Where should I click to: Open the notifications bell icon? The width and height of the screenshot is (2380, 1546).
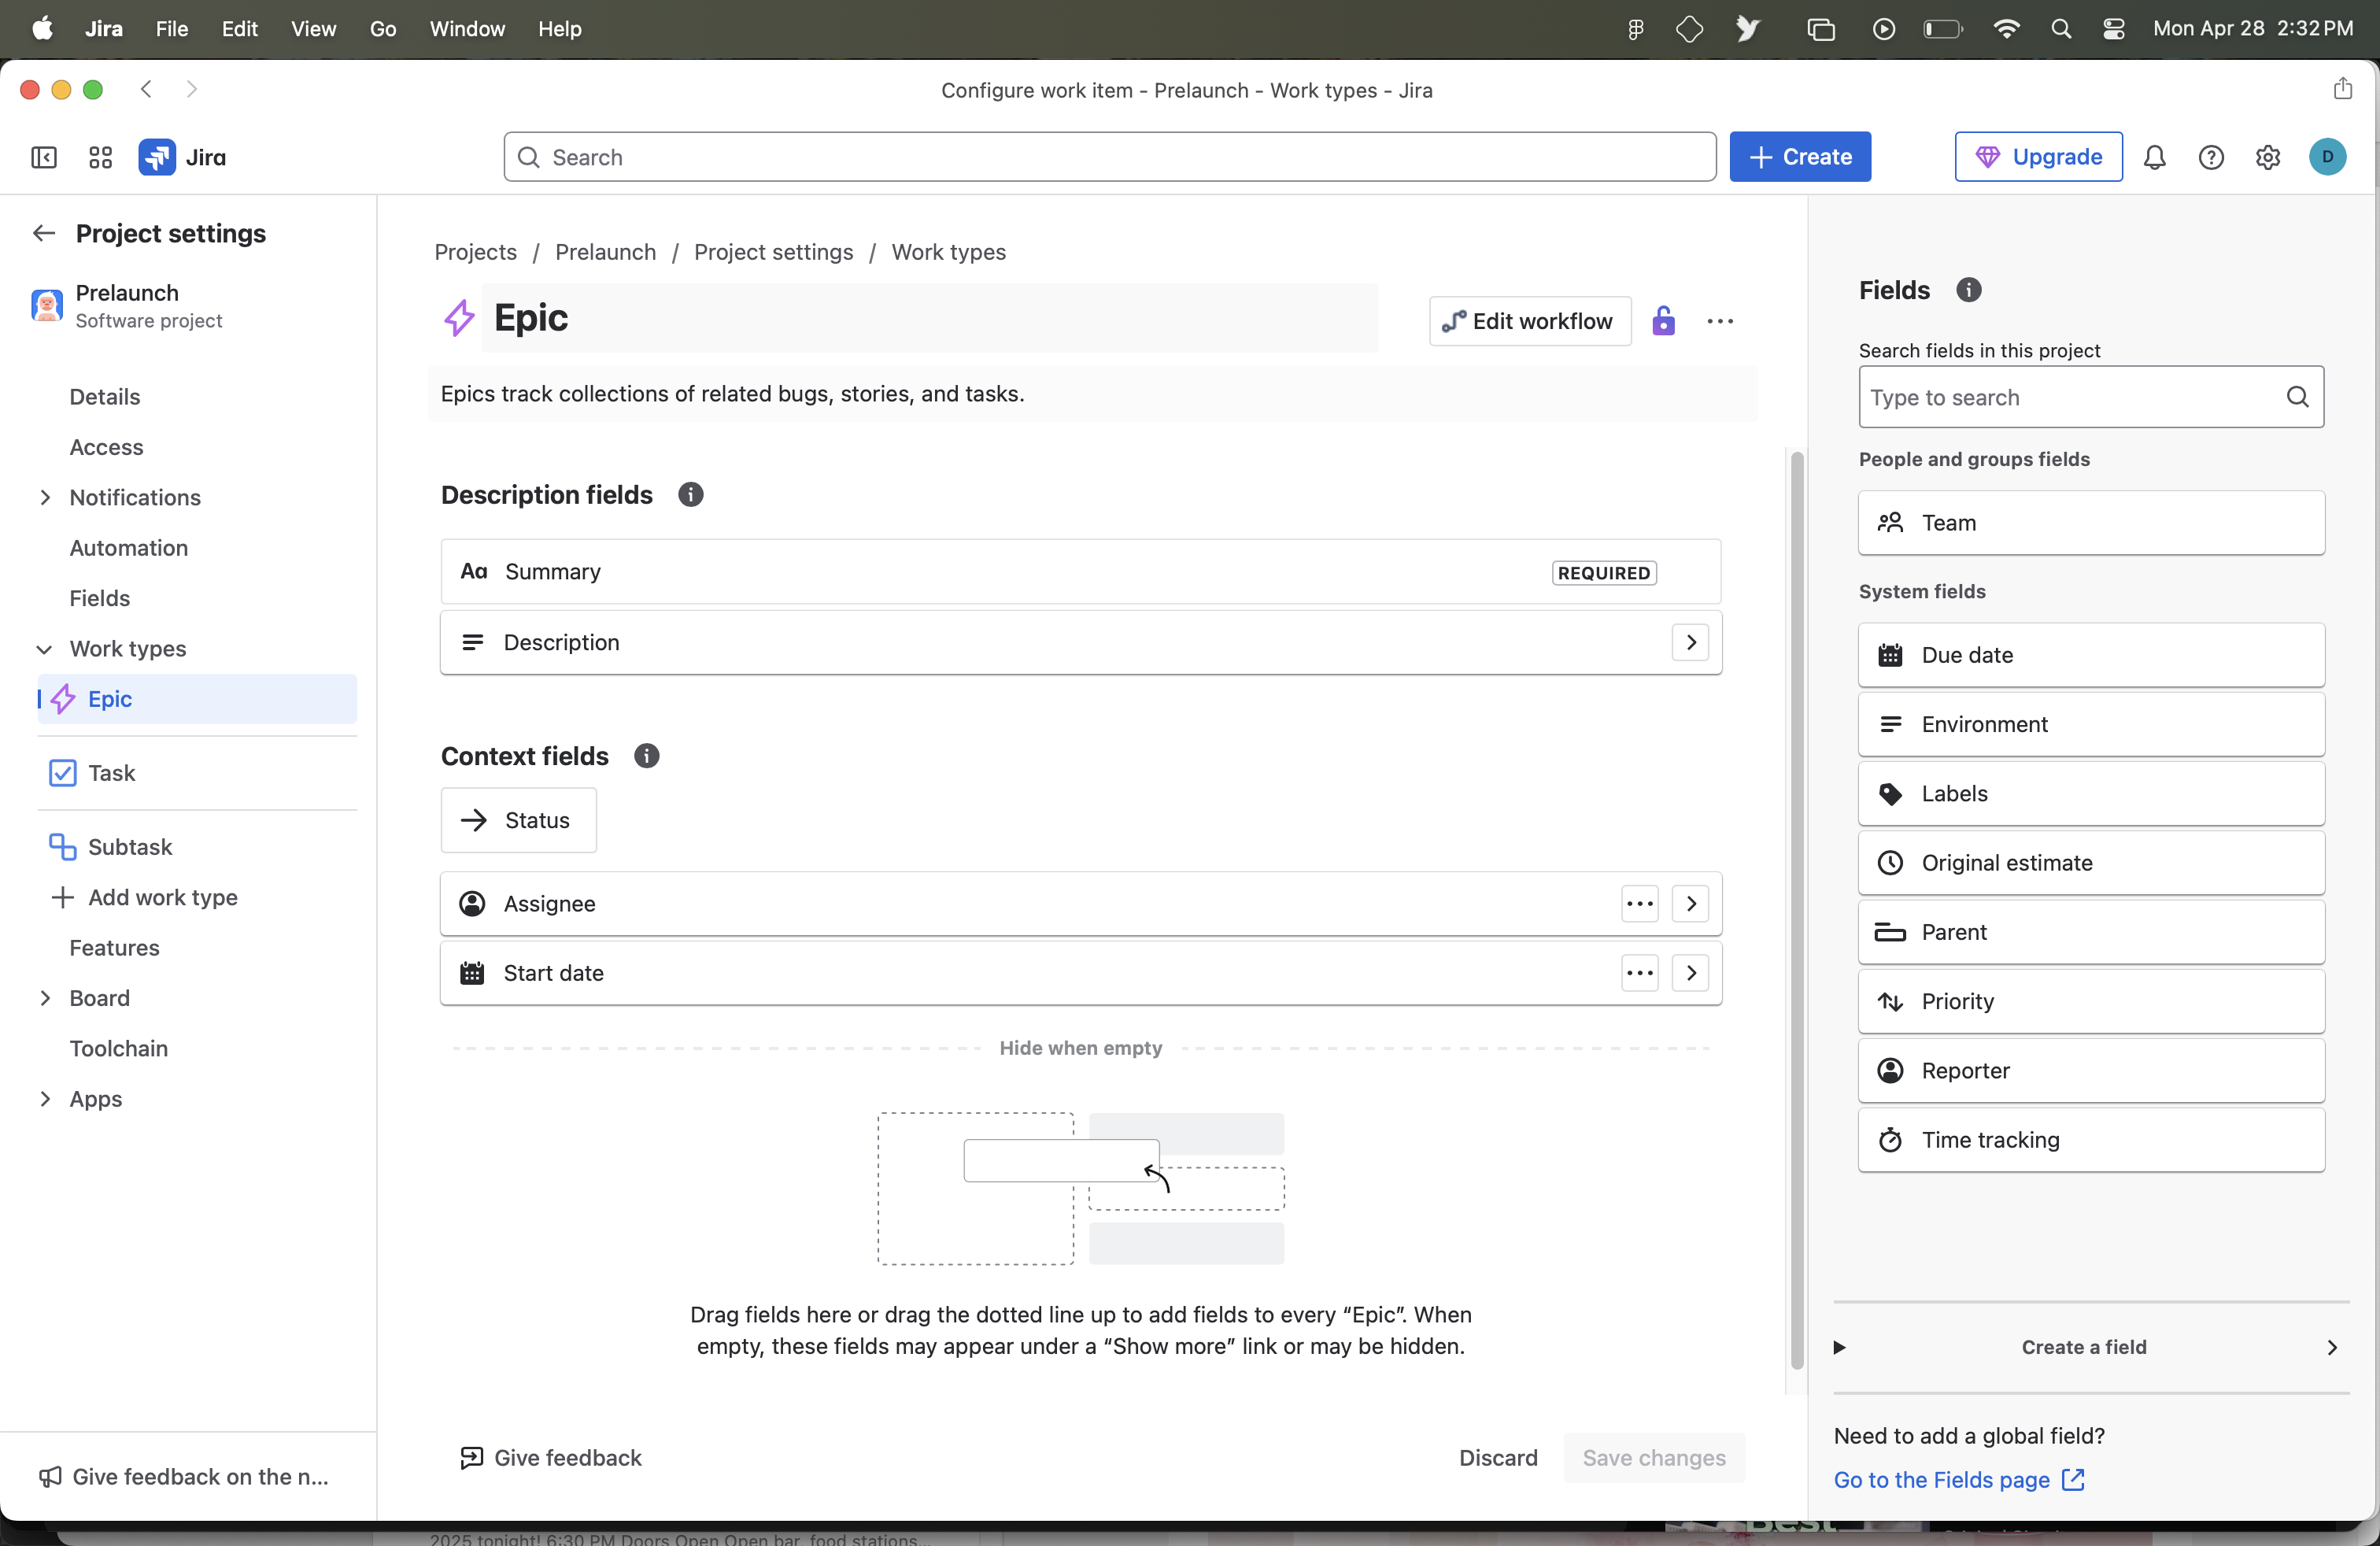coord(2154,158)
